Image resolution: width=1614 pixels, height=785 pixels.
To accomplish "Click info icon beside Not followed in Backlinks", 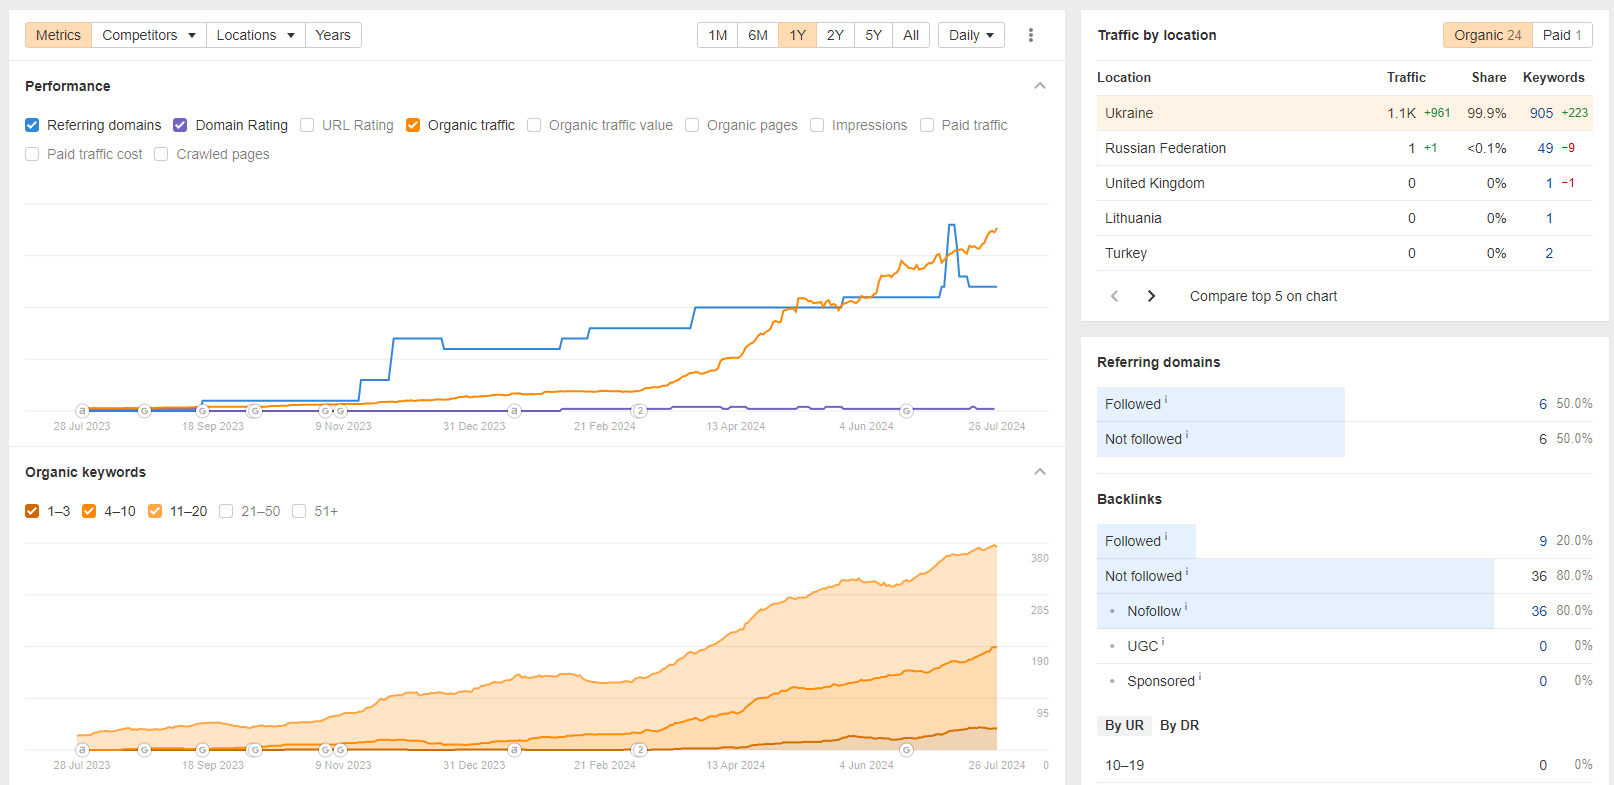I will point(1187,572).
